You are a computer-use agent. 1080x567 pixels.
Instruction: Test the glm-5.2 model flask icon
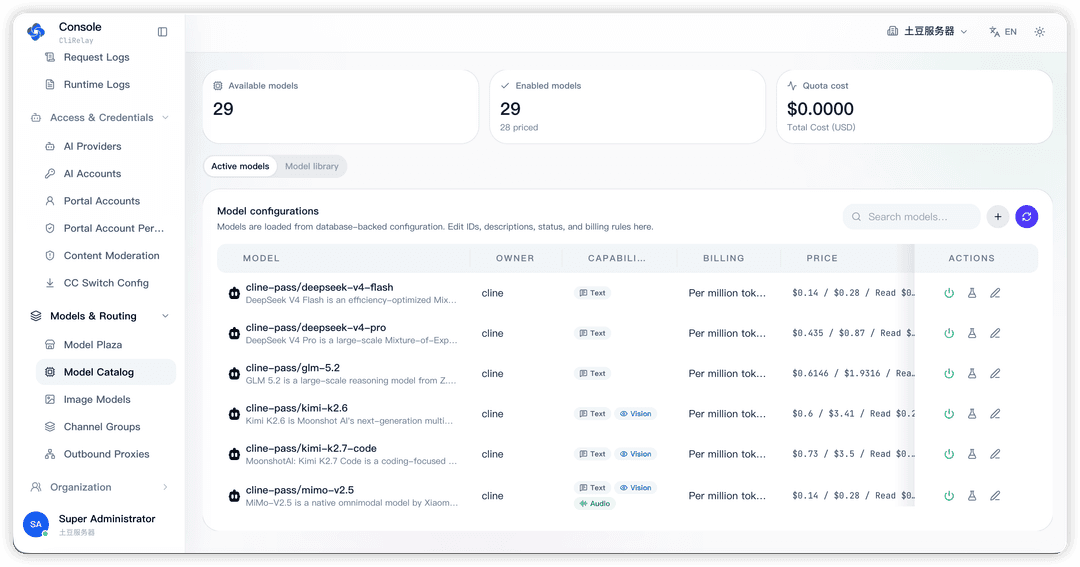[x=972, y=373]
